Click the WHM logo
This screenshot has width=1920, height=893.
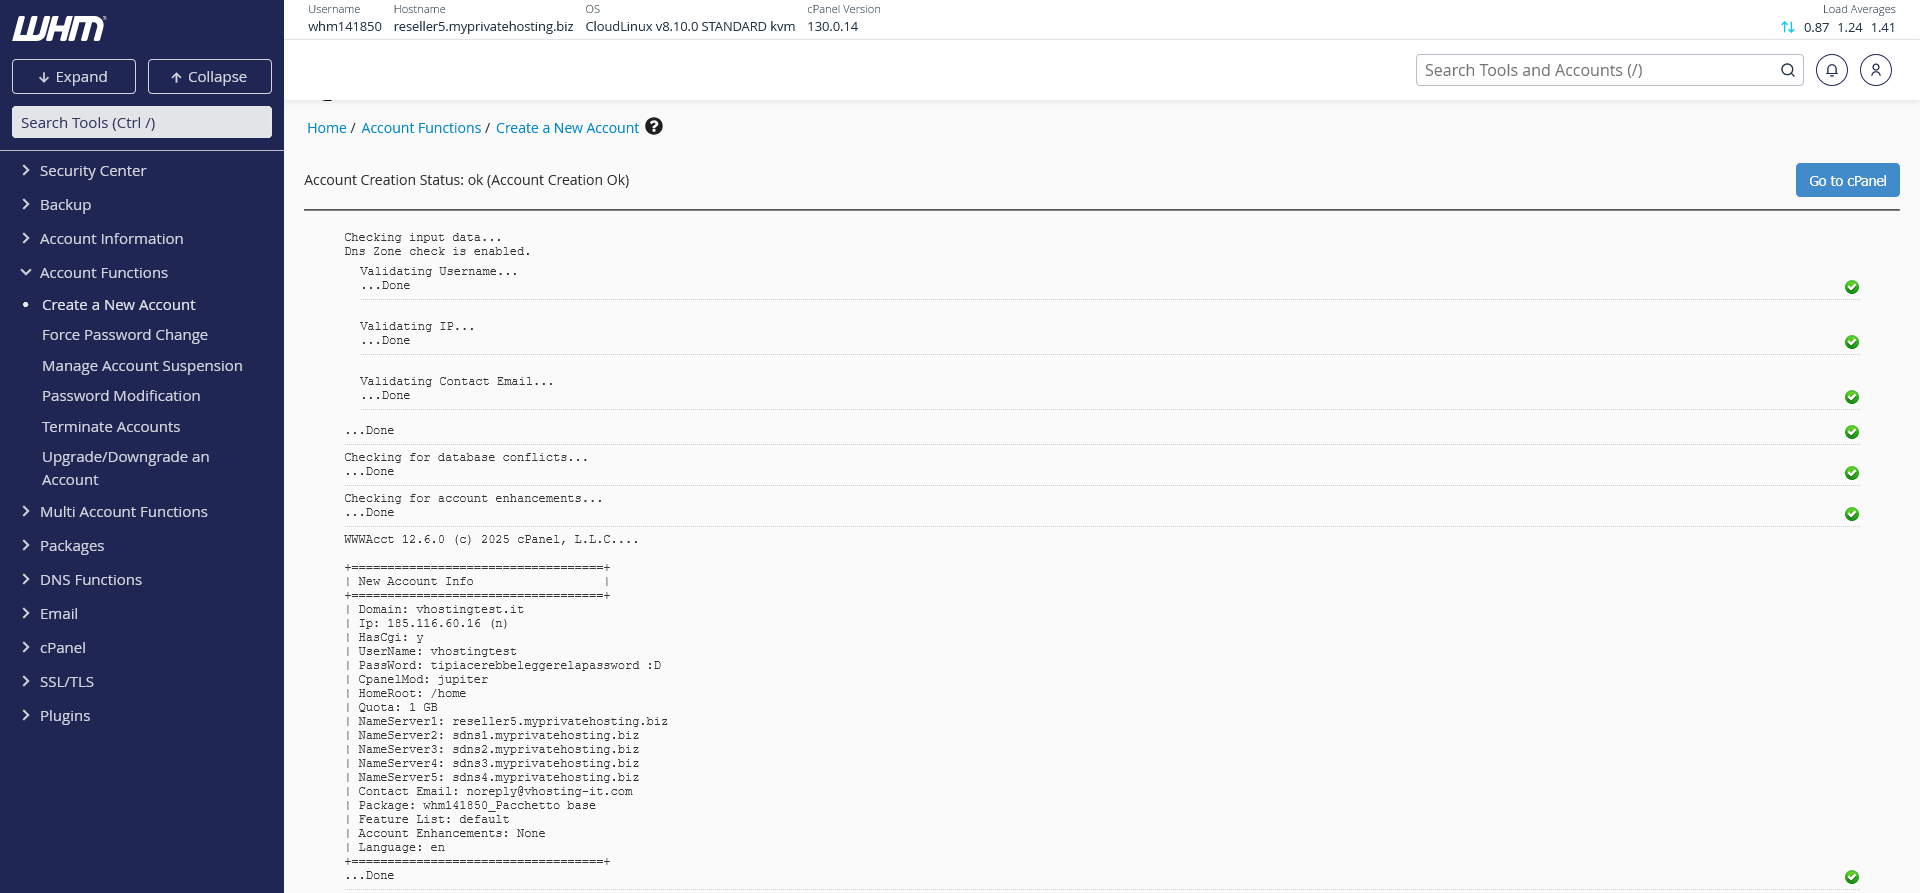[x=59, y=29]
